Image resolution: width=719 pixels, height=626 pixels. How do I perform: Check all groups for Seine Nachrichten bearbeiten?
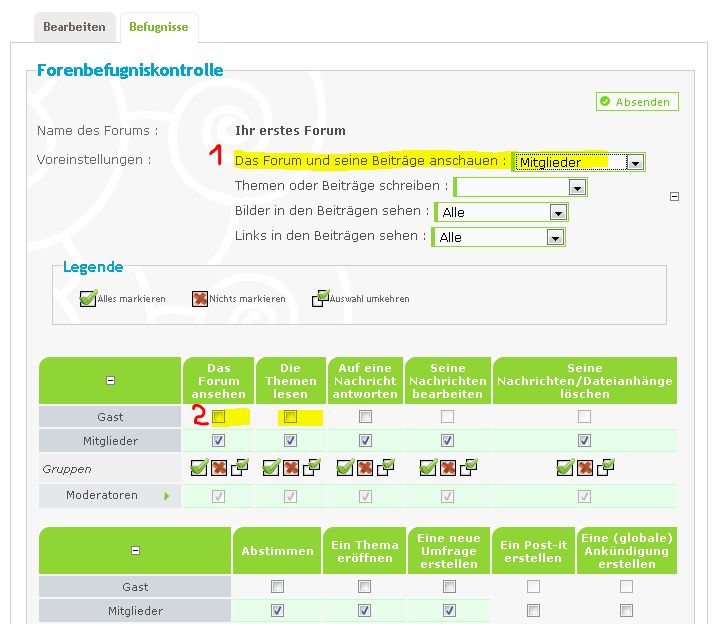pyautogui.click(x=428, y=468)
